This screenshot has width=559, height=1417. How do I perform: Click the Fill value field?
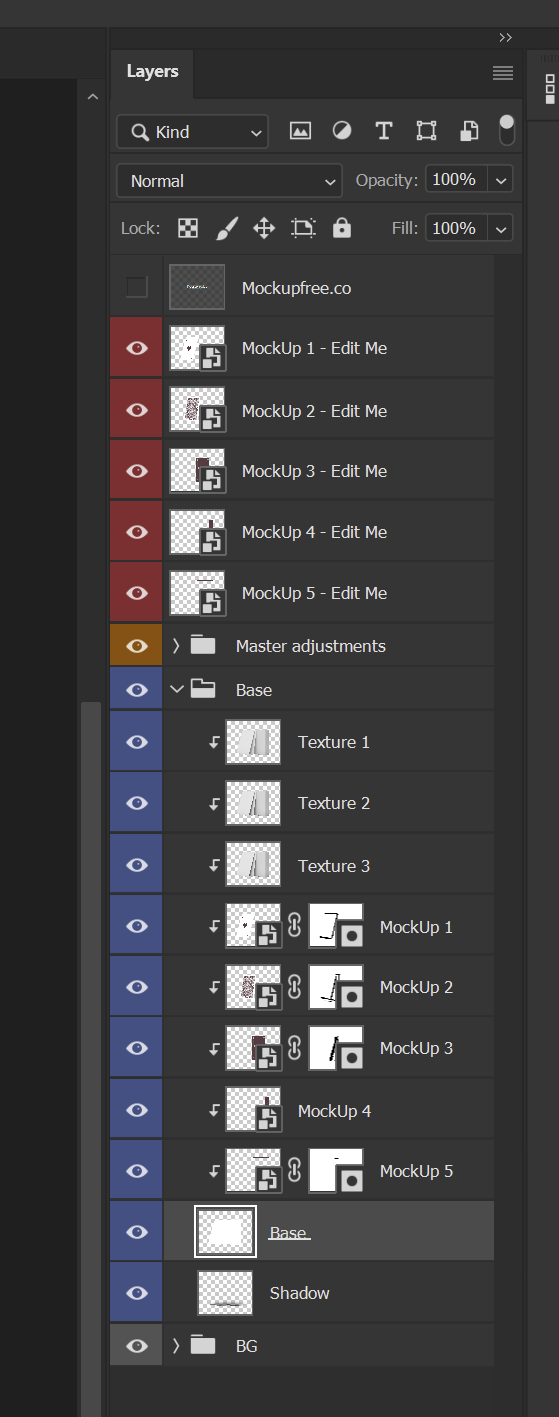(457, 228)
